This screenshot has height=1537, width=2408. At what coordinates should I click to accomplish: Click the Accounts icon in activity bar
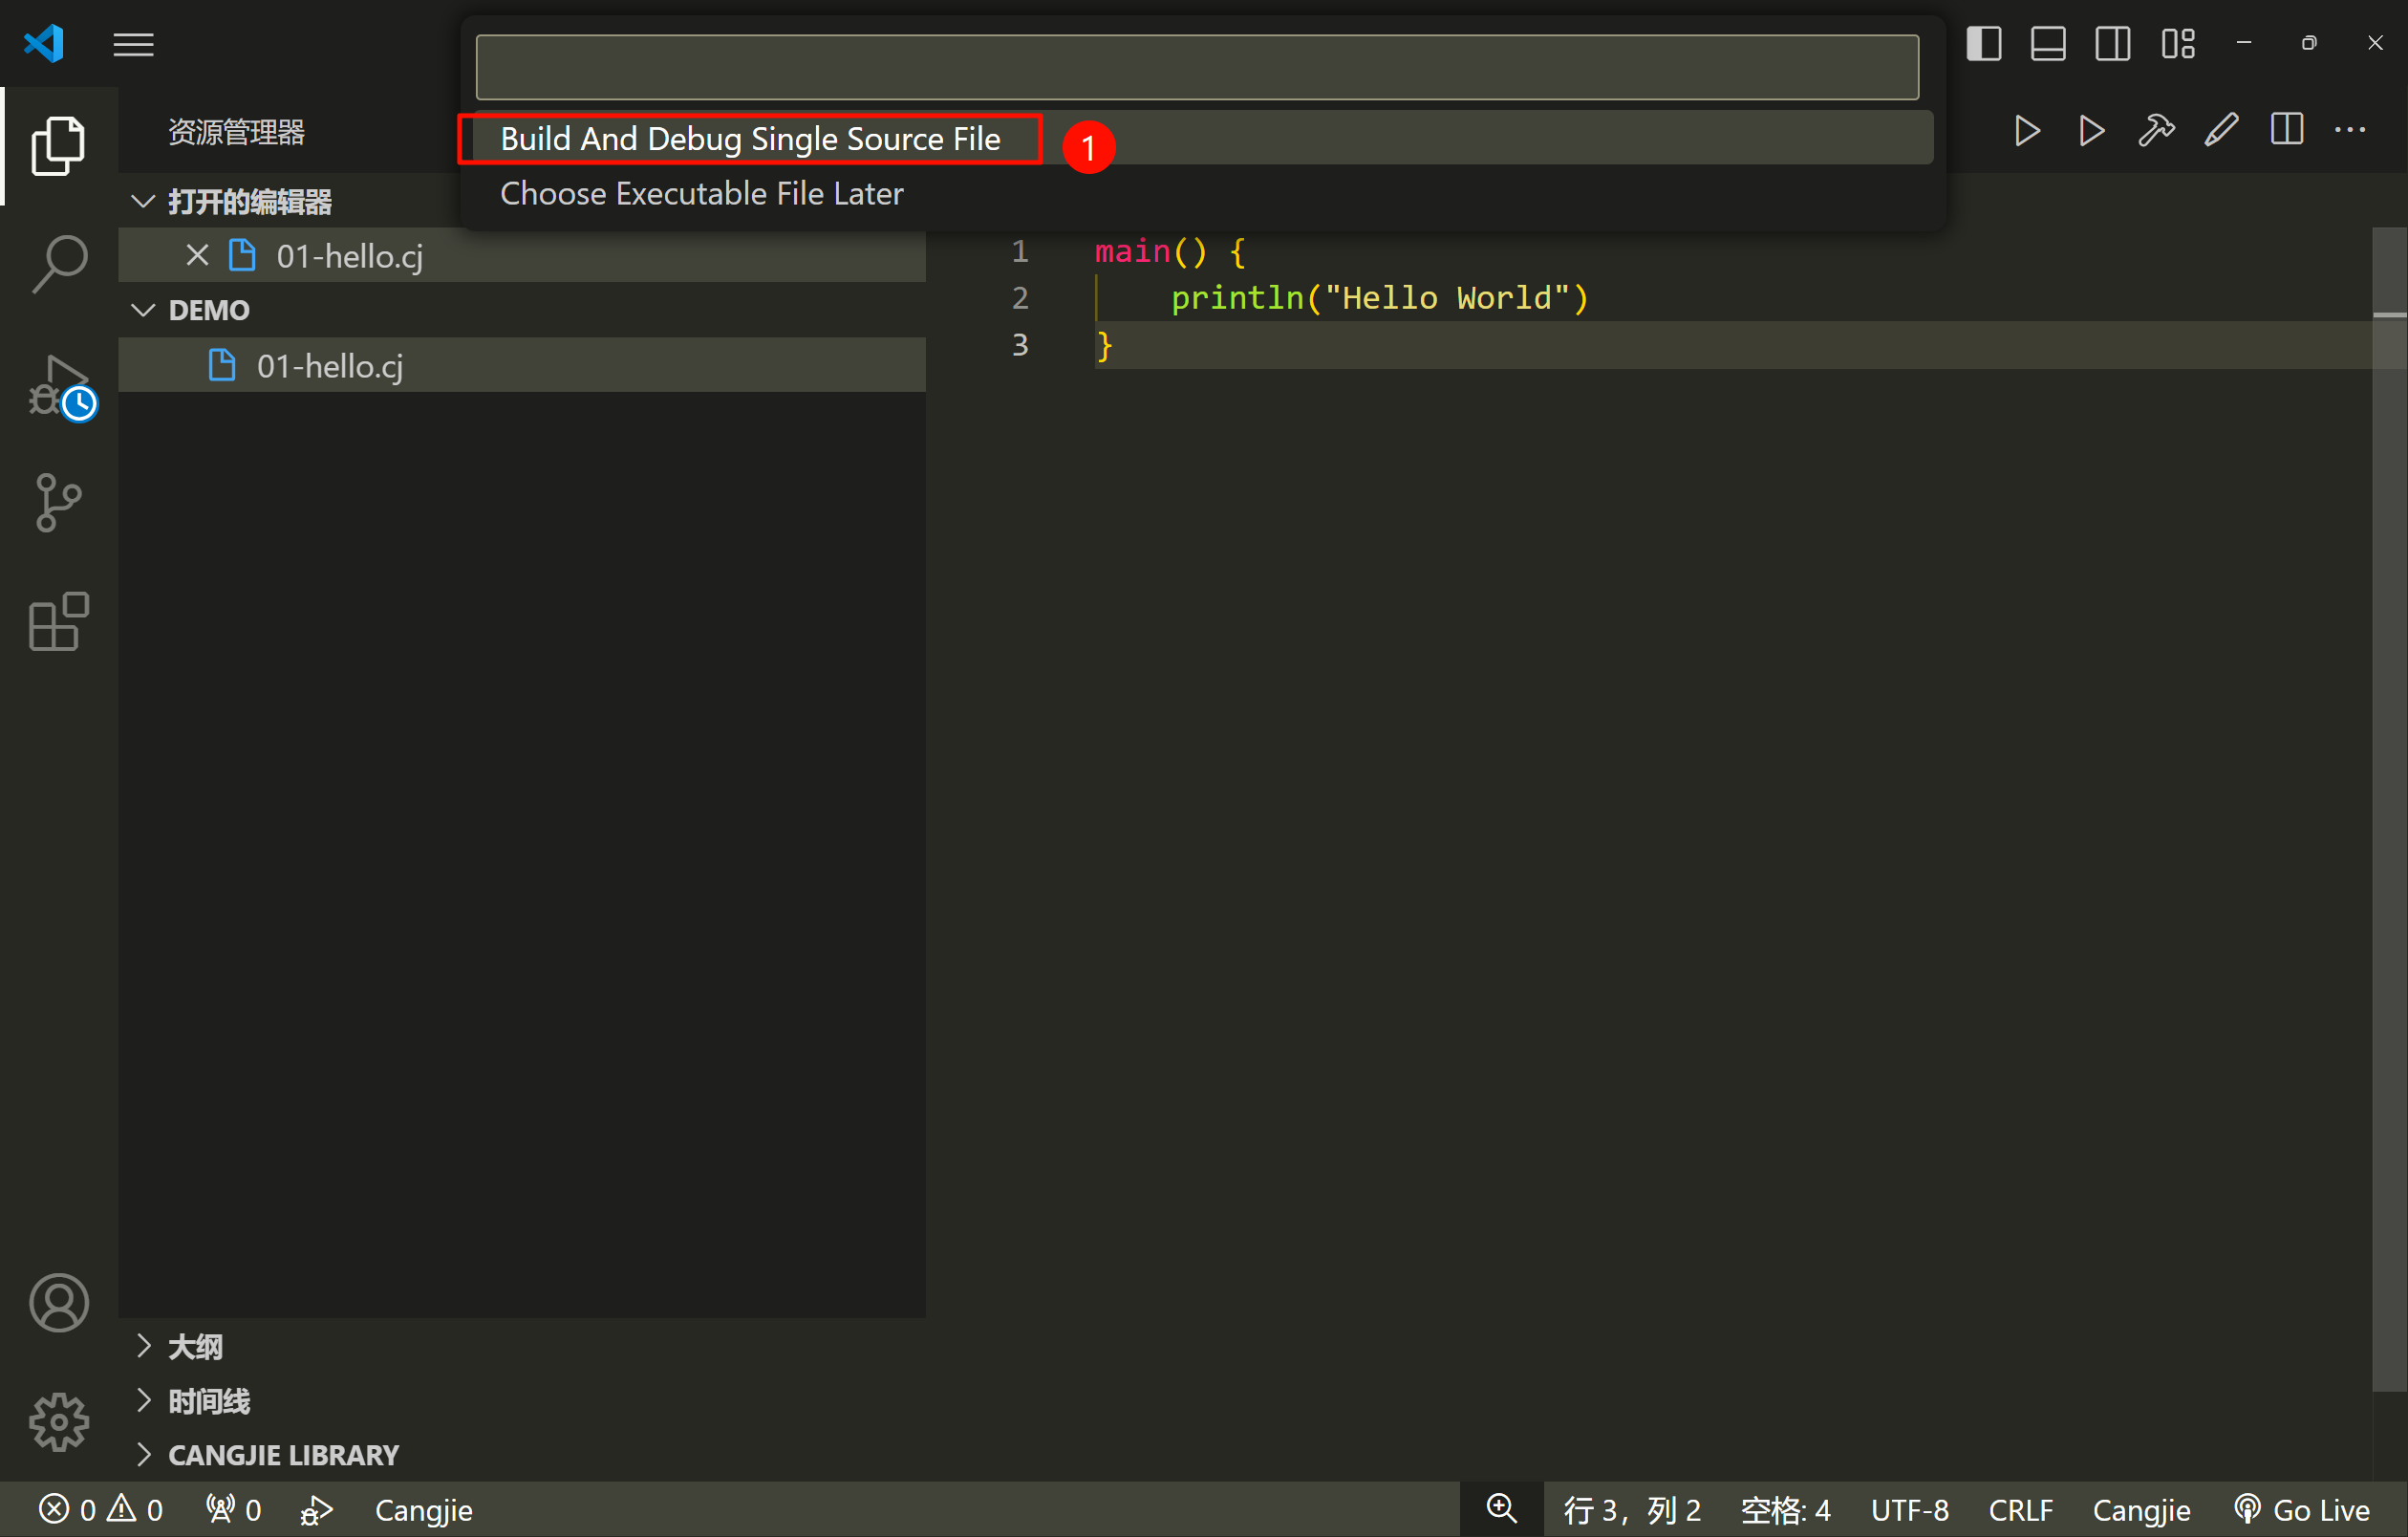(x=59, y=1302)
